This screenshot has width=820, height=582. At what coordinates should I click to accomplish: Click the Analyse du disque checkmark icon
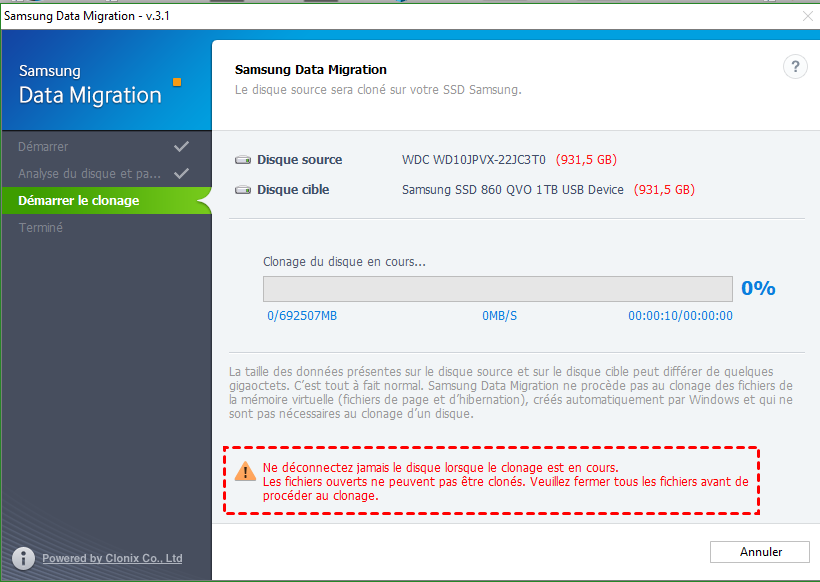181,174
